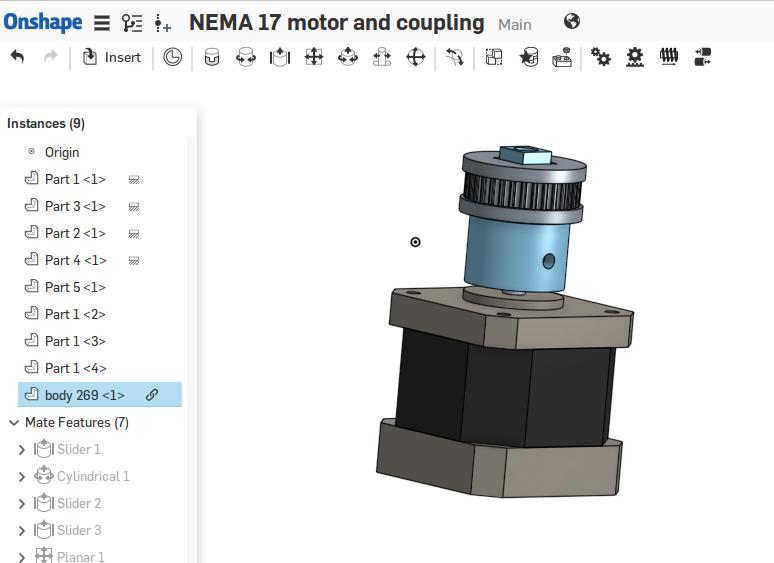Click the fixed icon beside Part 4 <1>
Screen dimensions: 774x563
tap(134, 261)
